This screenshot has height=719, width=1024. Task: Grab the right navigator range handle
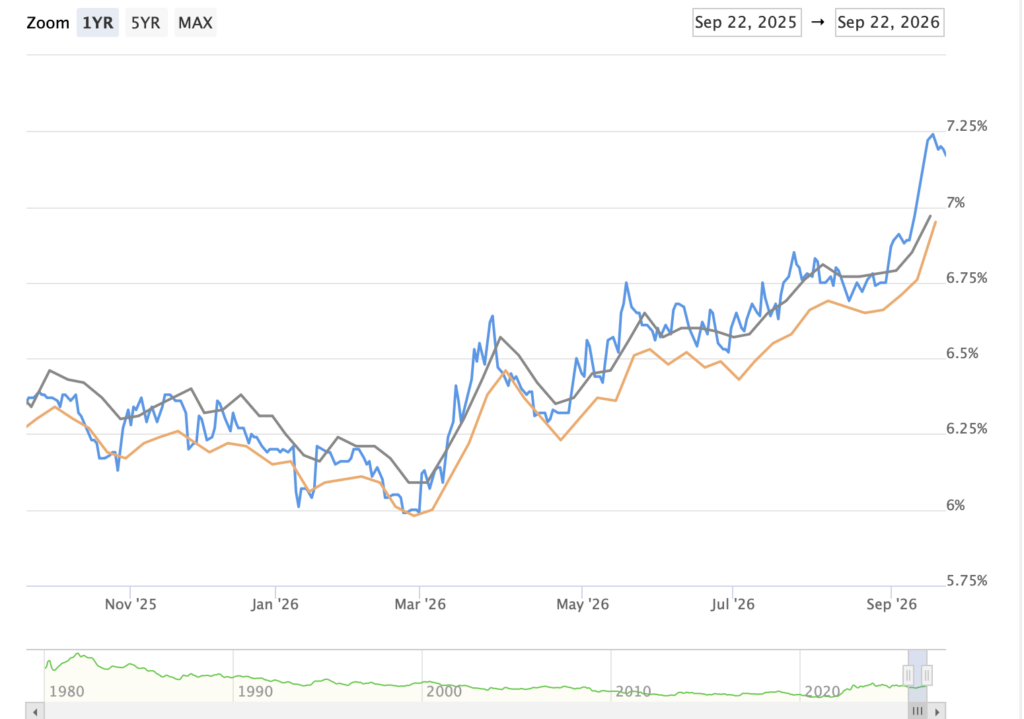coord(927,675)
